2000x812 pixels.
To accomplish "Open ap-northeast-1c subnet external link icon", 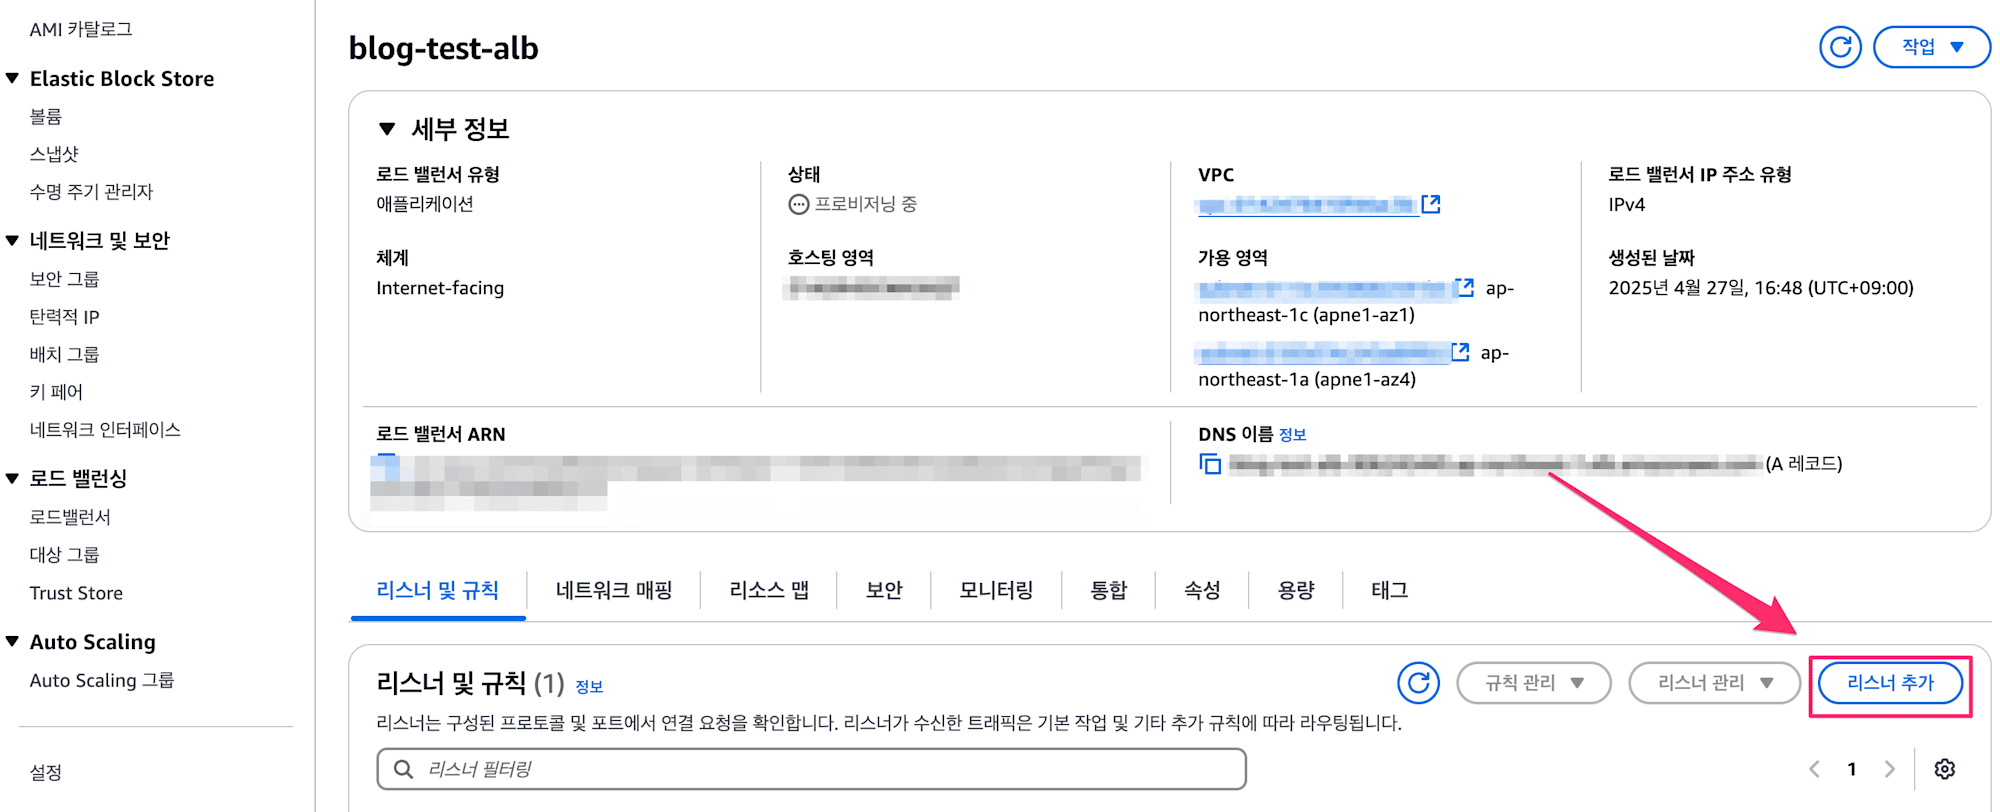I will click(x=1465, y=288).
